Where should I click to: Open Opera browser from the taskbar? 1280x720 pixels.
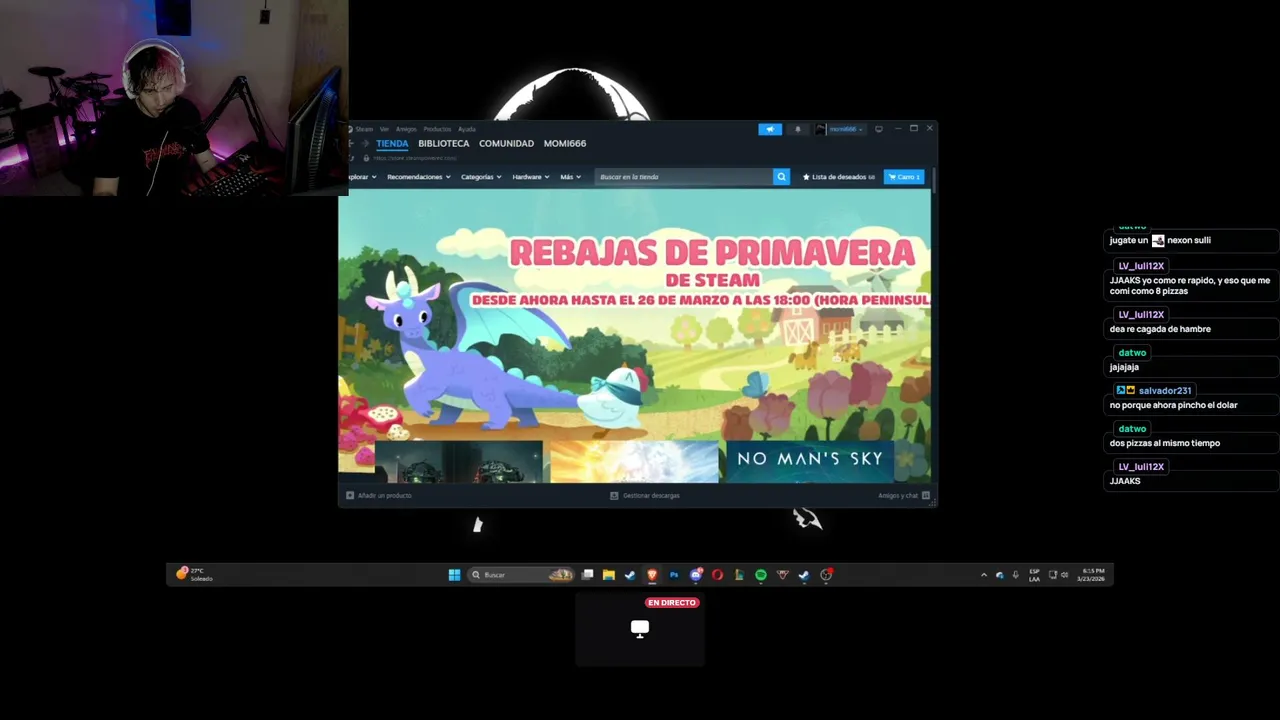[717, 575]
